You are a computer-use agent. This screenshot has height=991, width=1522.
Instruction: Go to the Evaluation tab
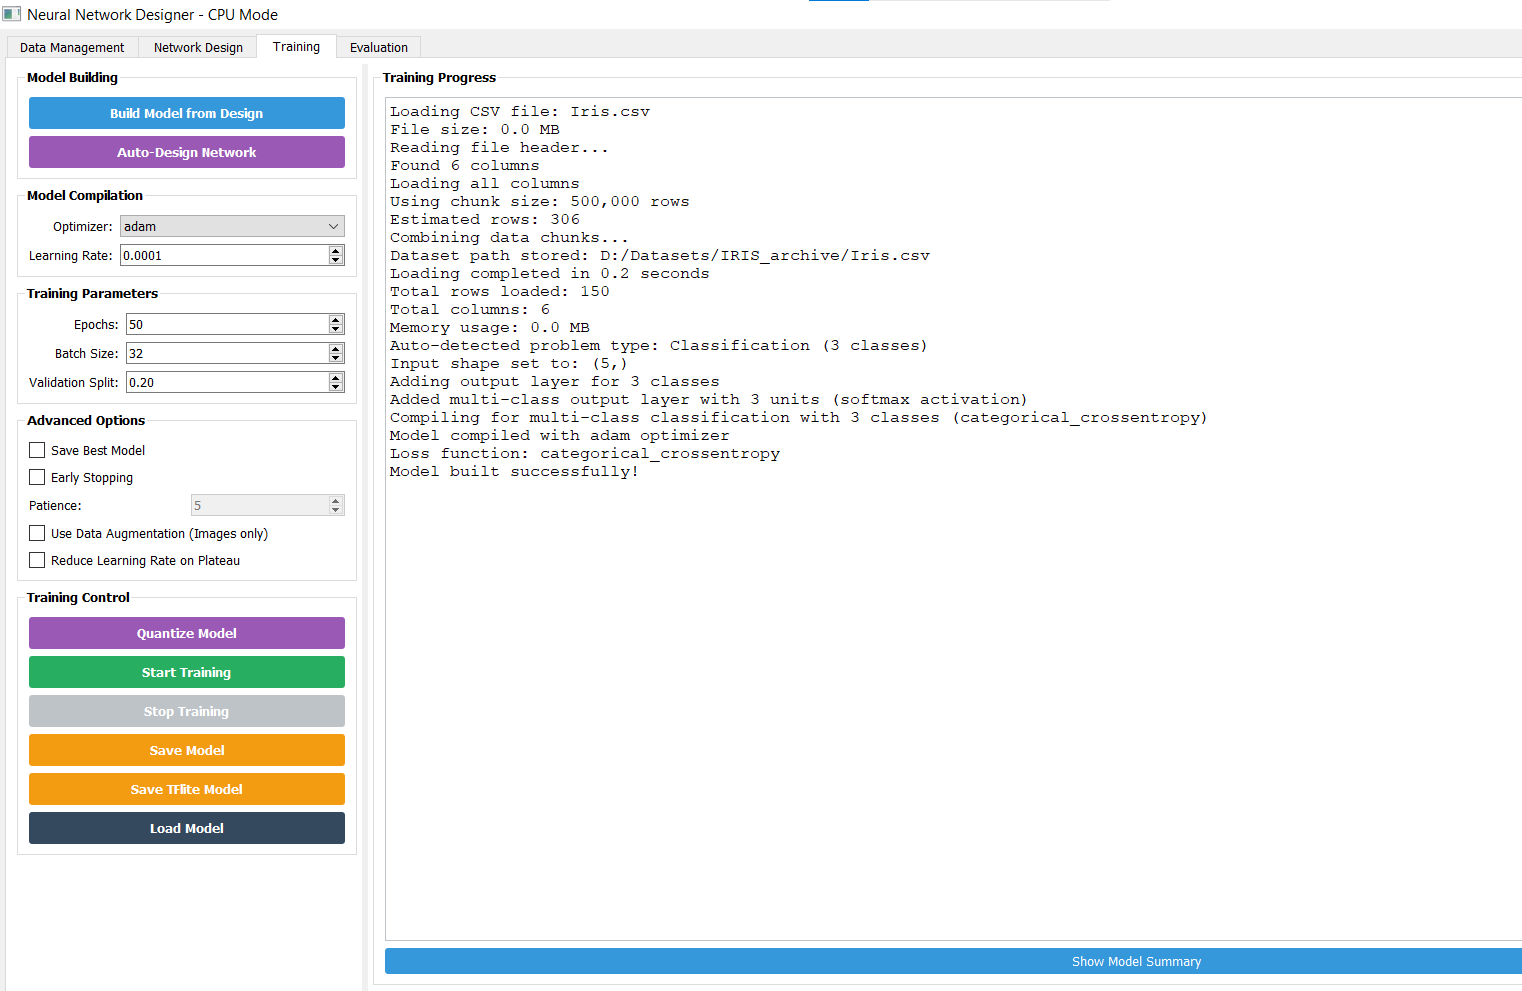378,47
